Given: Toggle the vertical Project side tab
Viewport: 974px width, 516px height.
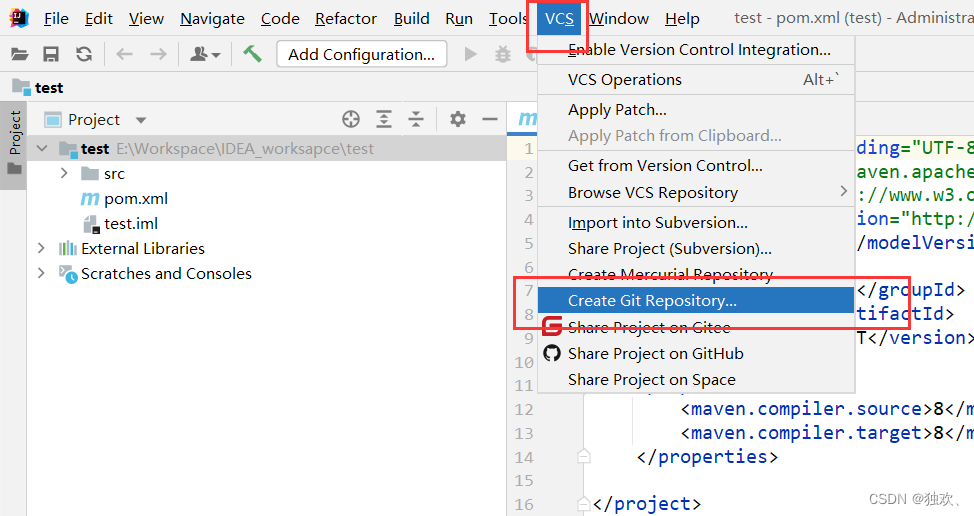Looking at the screenshot, I should pos(14,144).
